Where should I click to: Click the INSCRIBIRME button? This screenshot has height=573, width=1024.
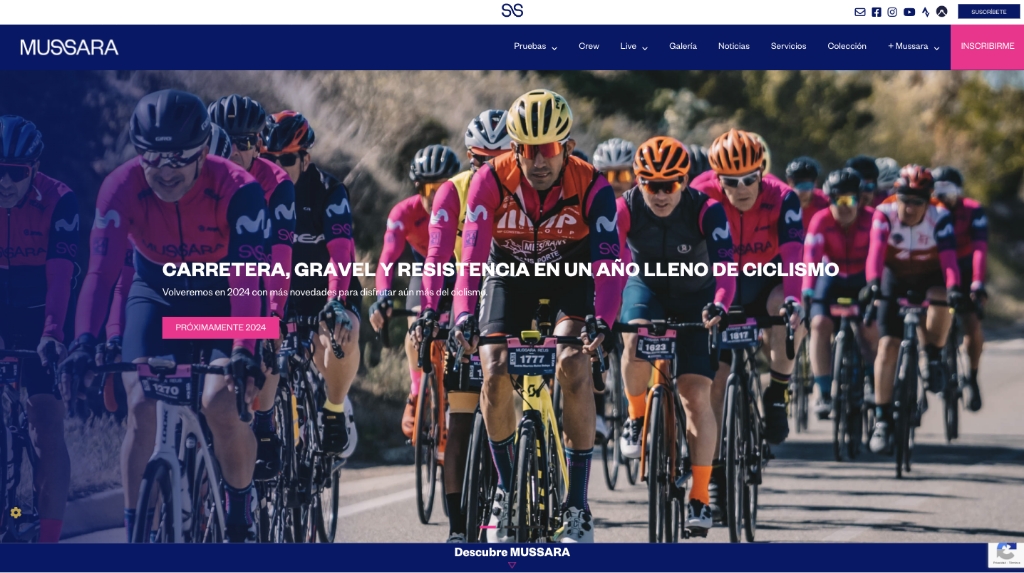point(987,47)
